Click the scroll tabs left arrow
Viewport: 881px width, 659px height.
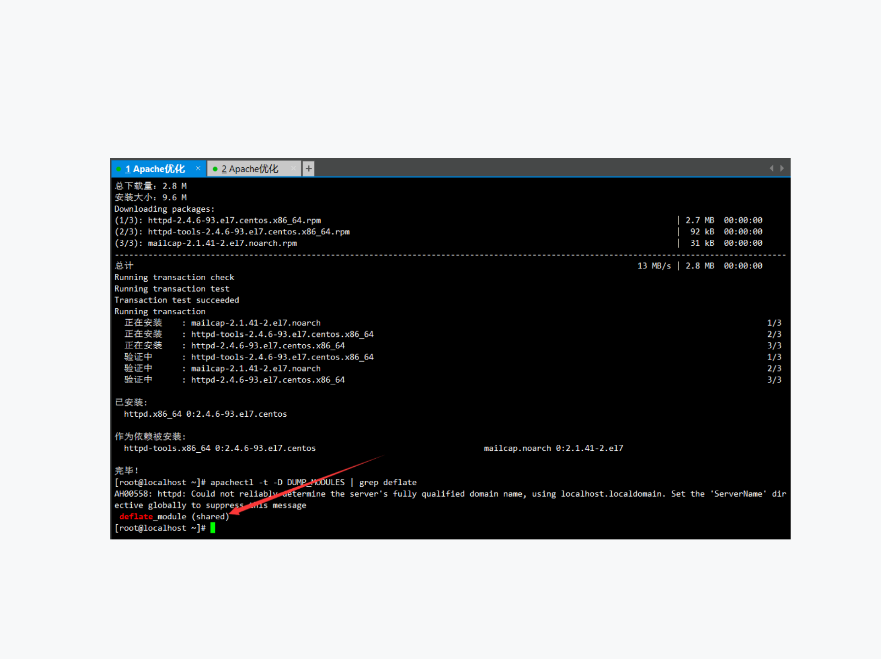(x=771, y=168)
